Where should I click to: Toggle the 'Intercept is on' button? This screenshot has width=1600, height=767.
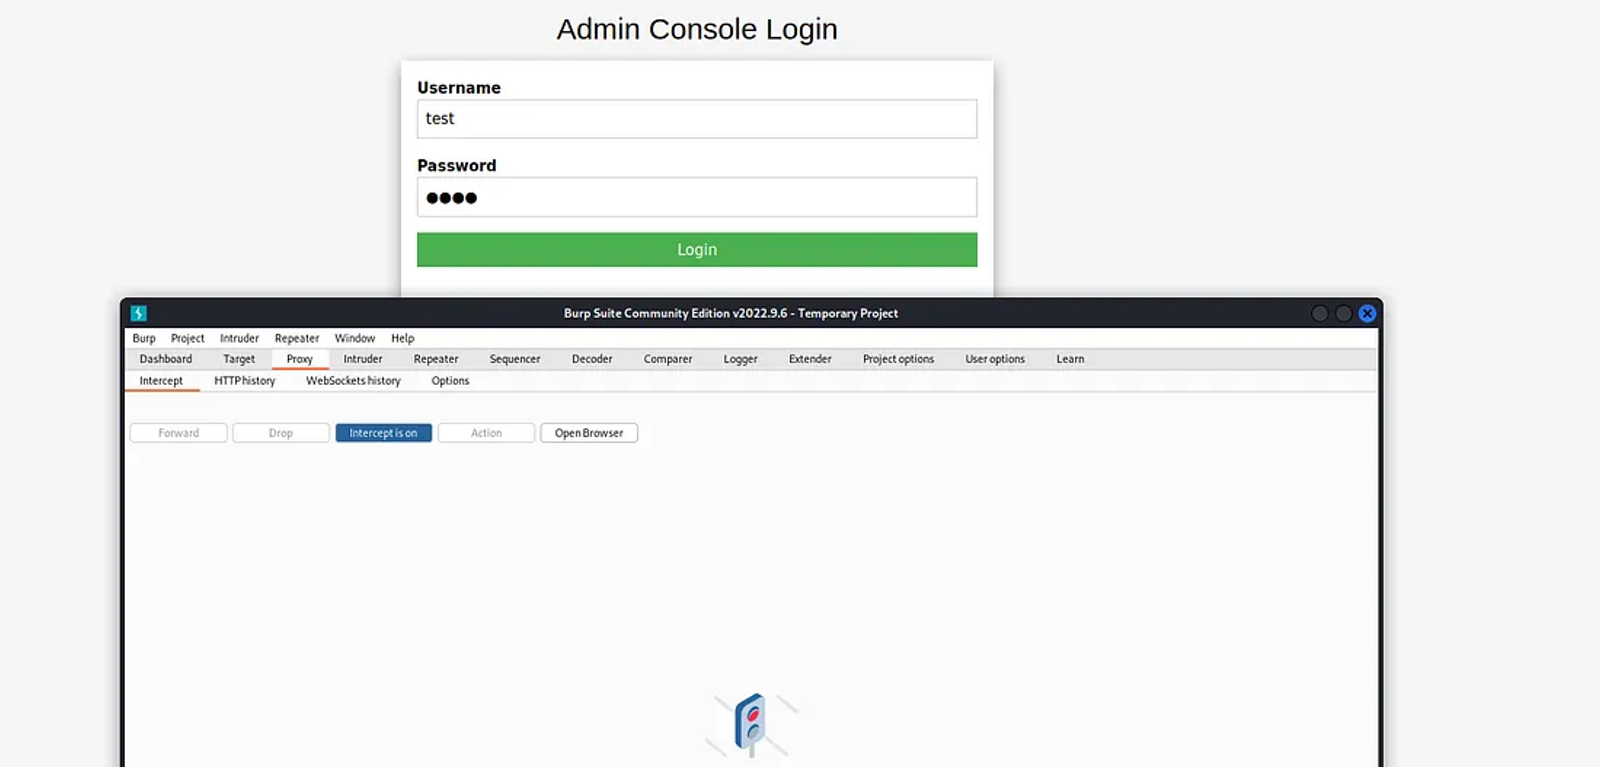384,433
